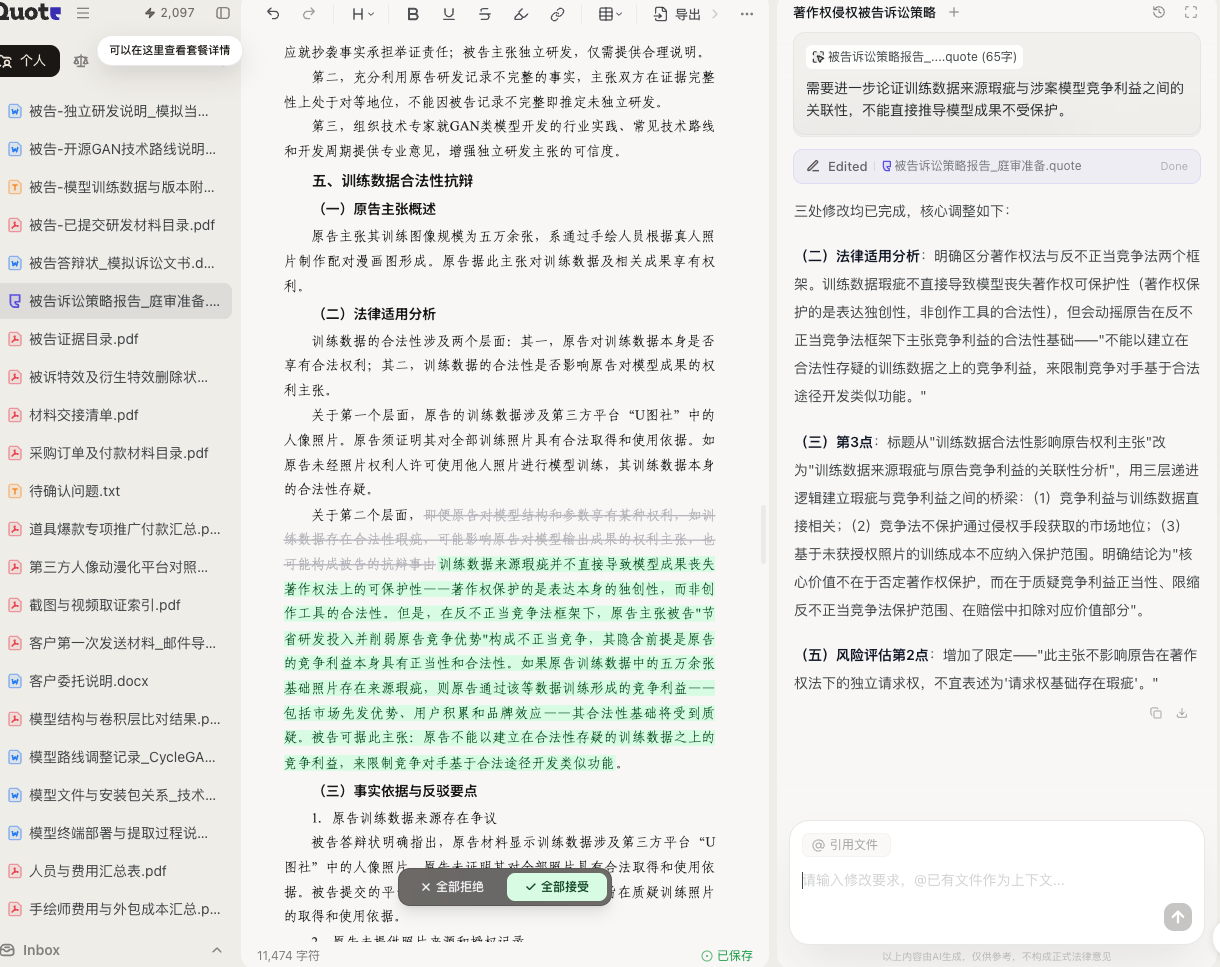Open 被告-已提交研发材料目录.pdf

coord(116,225)
